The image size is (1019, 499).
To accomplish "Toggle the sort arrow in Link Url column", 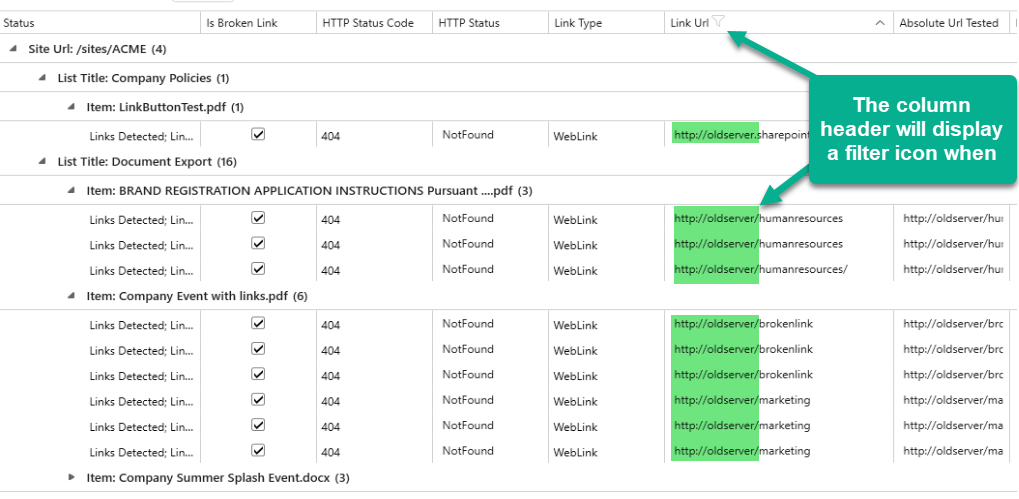I will pyautogui.click(x=880, y=23).
